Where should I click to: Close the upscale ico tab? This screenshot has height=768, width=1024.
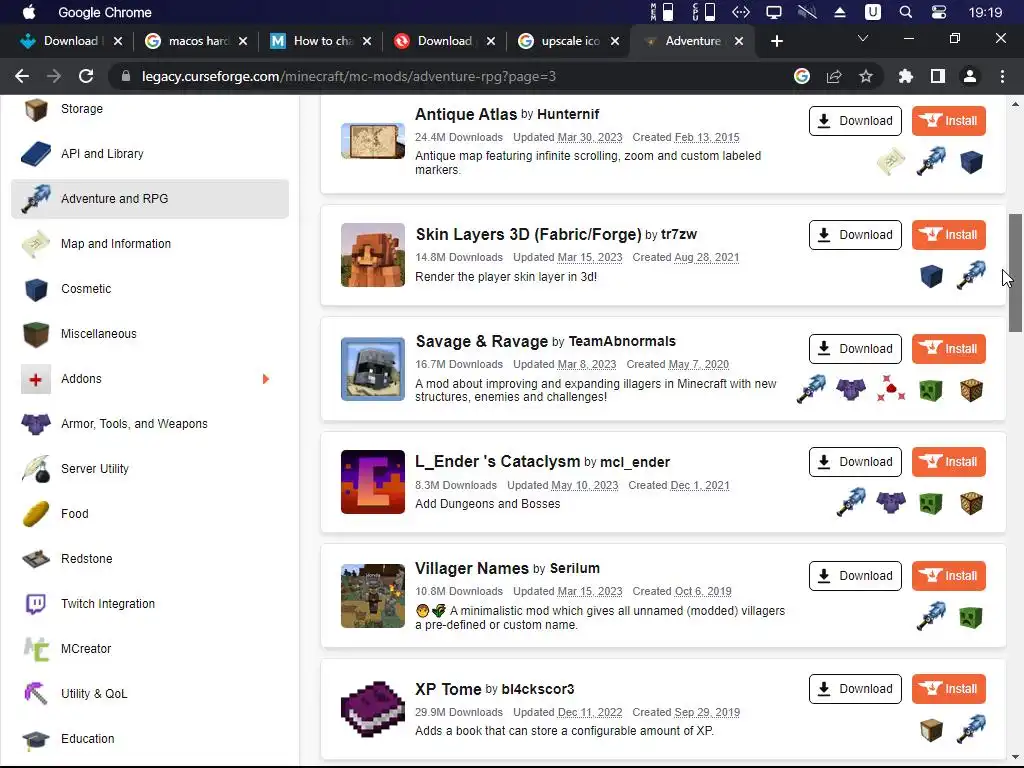(x=615, y=41)
